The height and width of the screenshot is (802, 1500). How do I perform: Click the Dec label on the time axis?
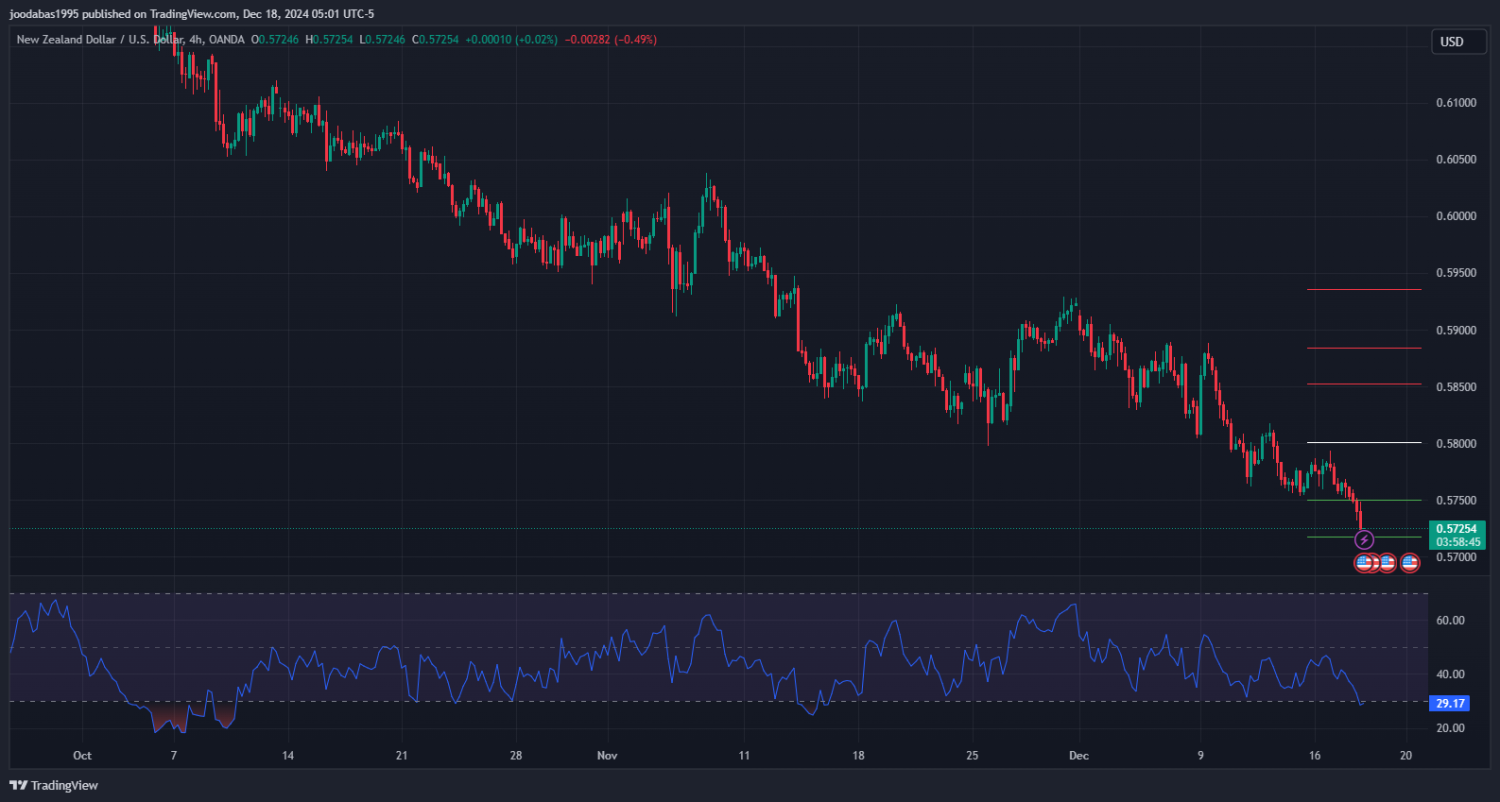click(1077, 756)
